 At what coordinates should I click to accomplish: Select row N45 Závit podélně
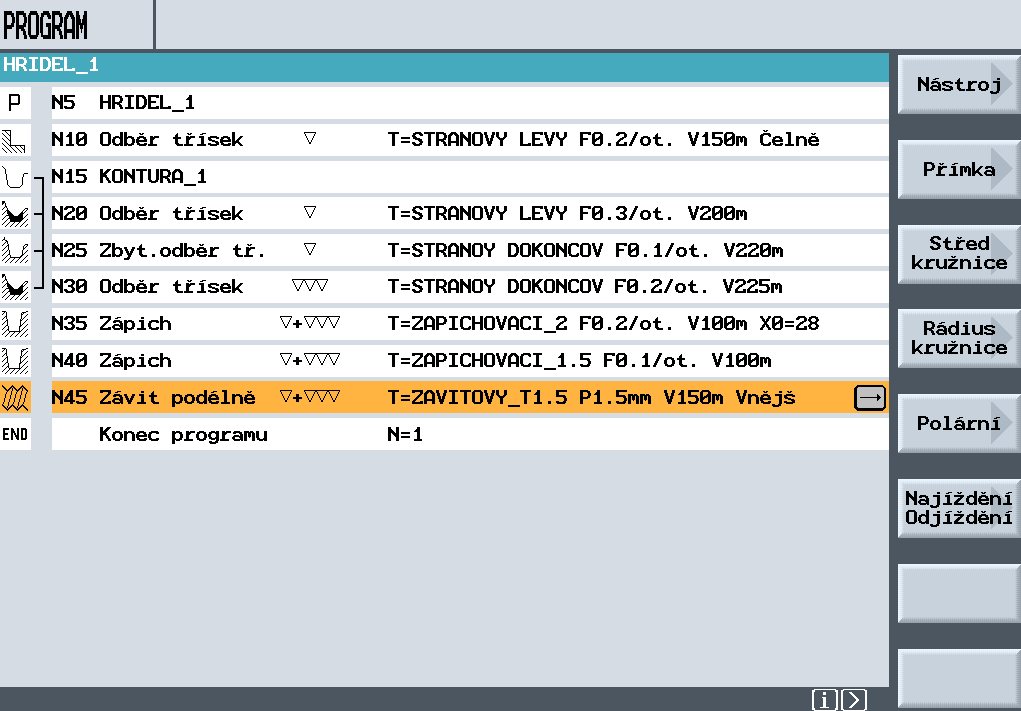tap(469, 397)
